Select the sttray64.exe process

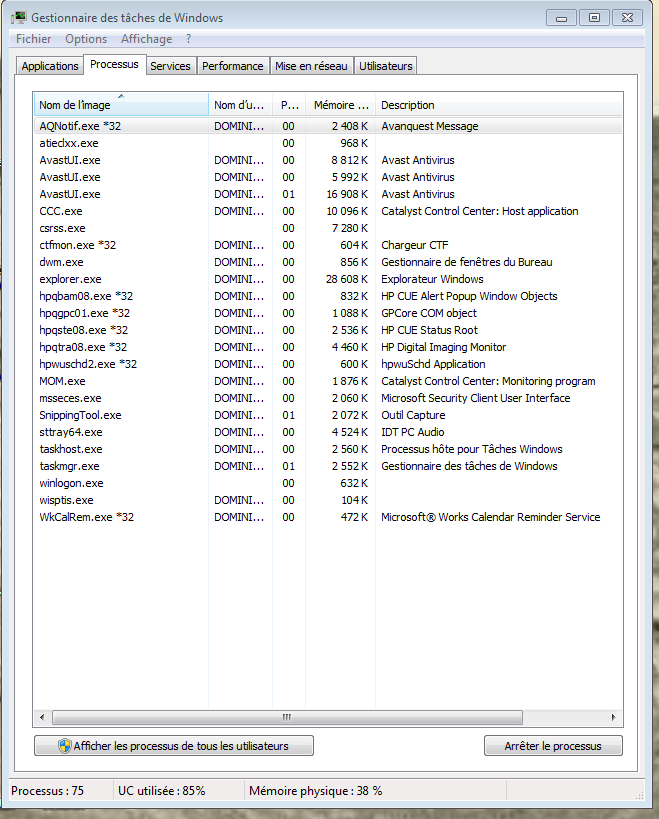pyautogui.click(x=328, y=432)
